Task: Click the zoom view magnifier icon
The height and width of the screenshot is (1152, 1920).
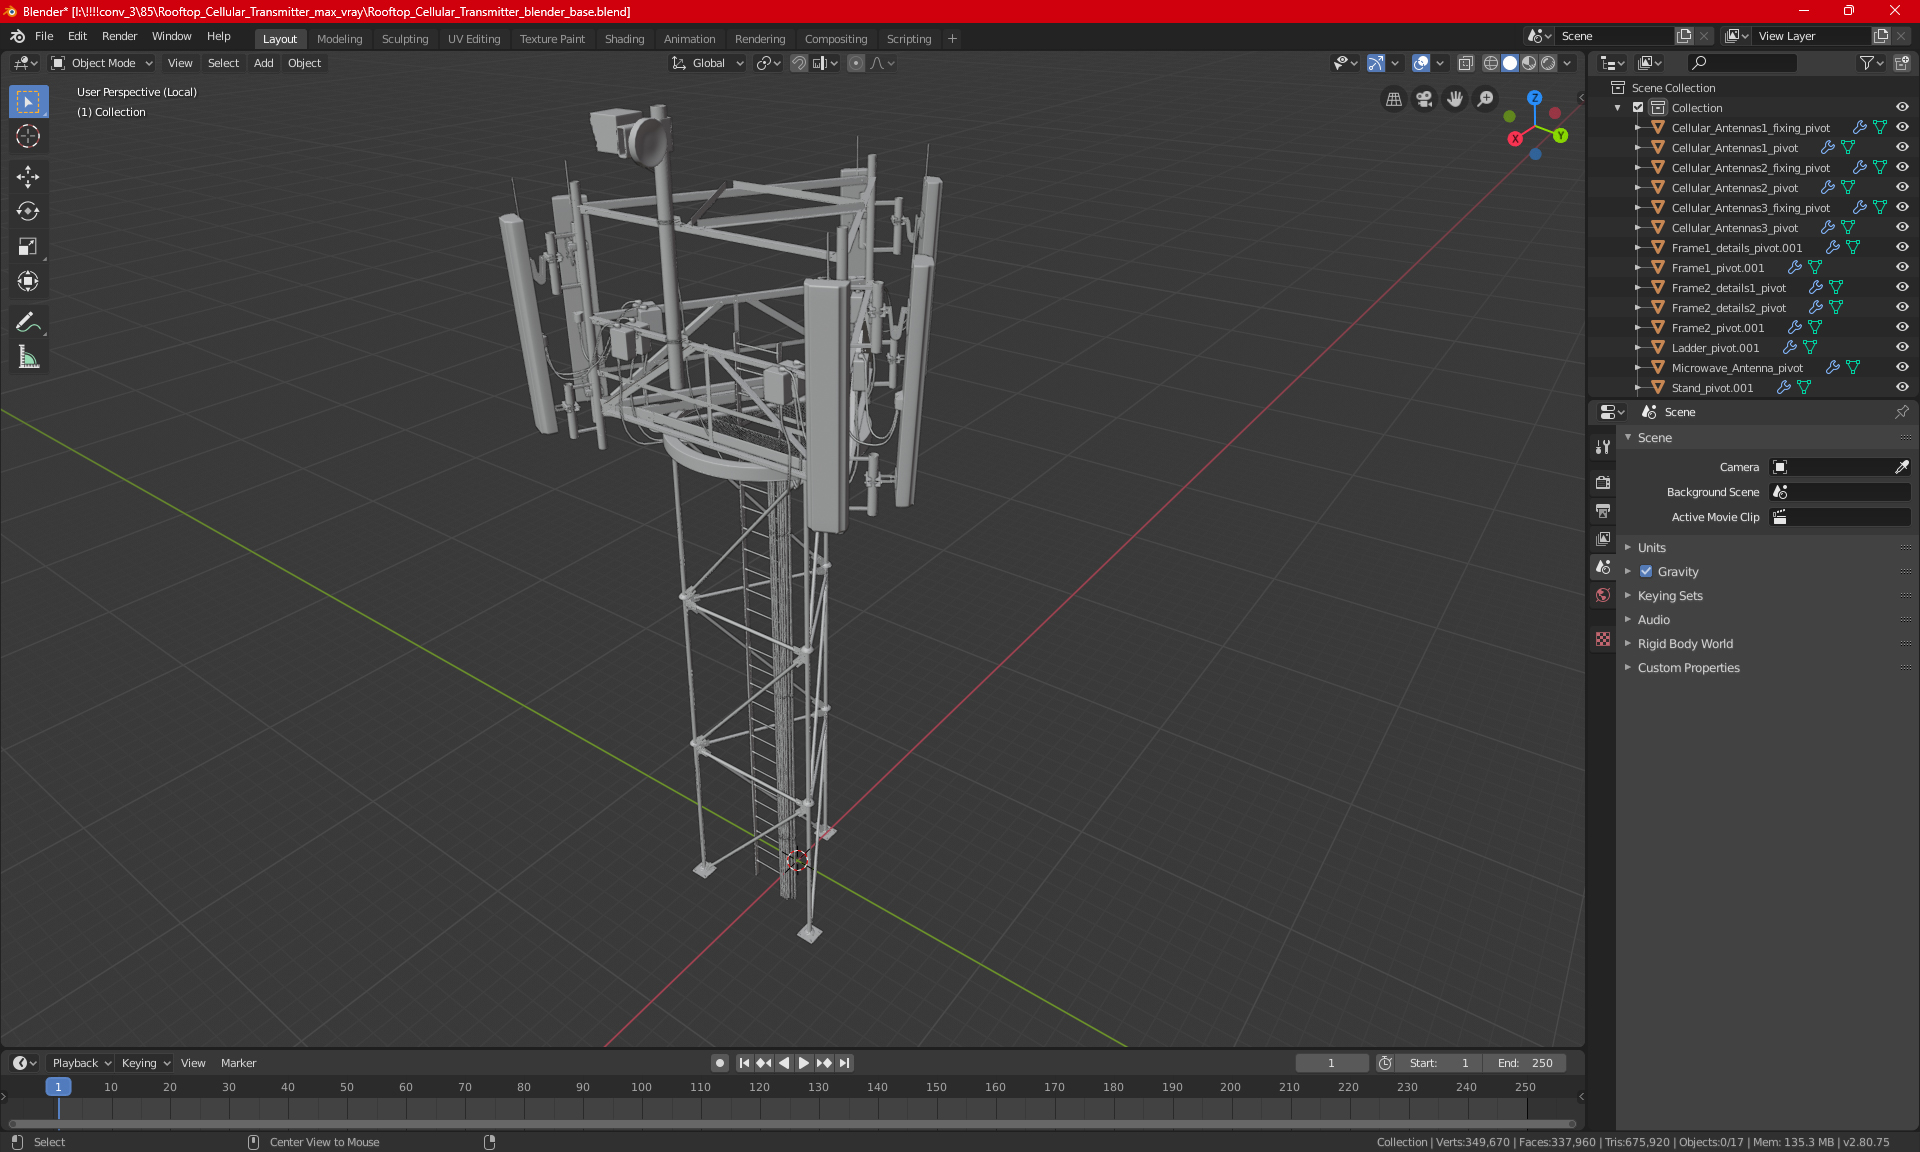Action: [x=1485, y=99]
